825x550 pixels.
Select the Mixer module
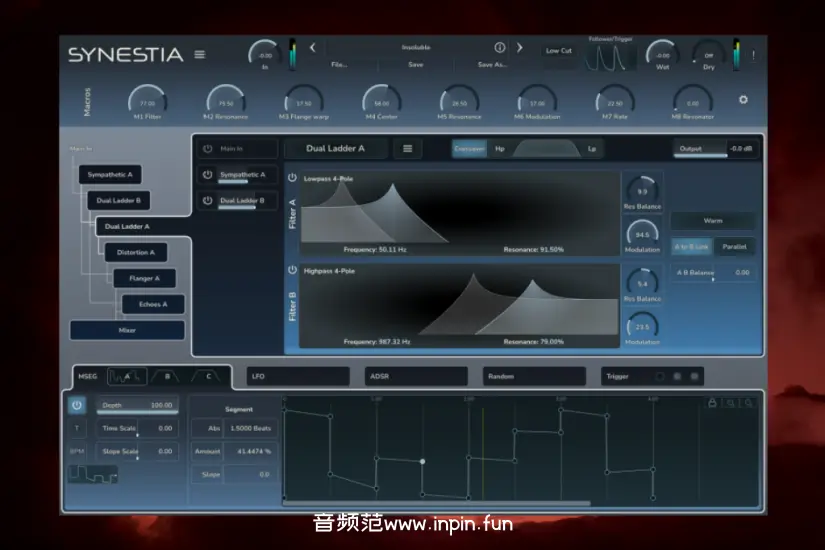point(127,330)
